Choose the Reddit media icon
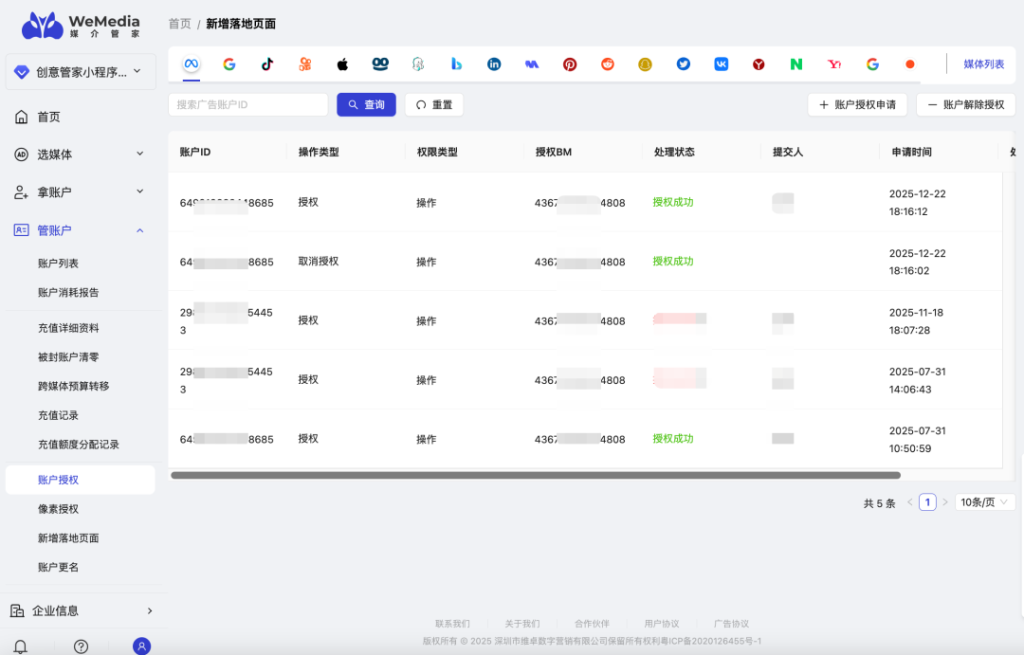 click(608, 64)
